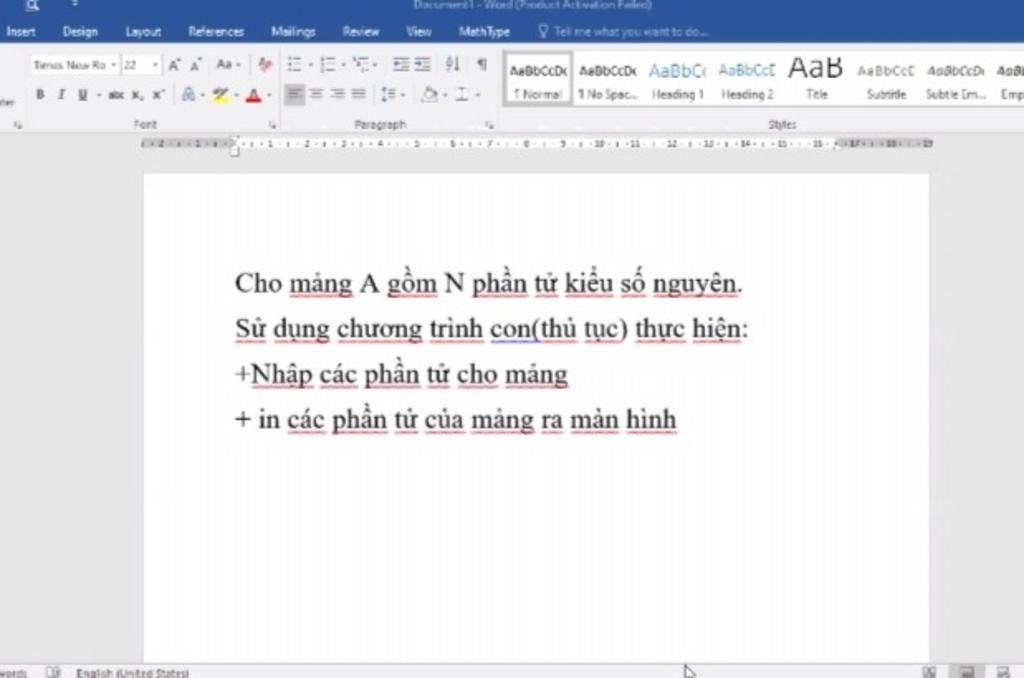Open Font dialog launcher

click(272, 125)
